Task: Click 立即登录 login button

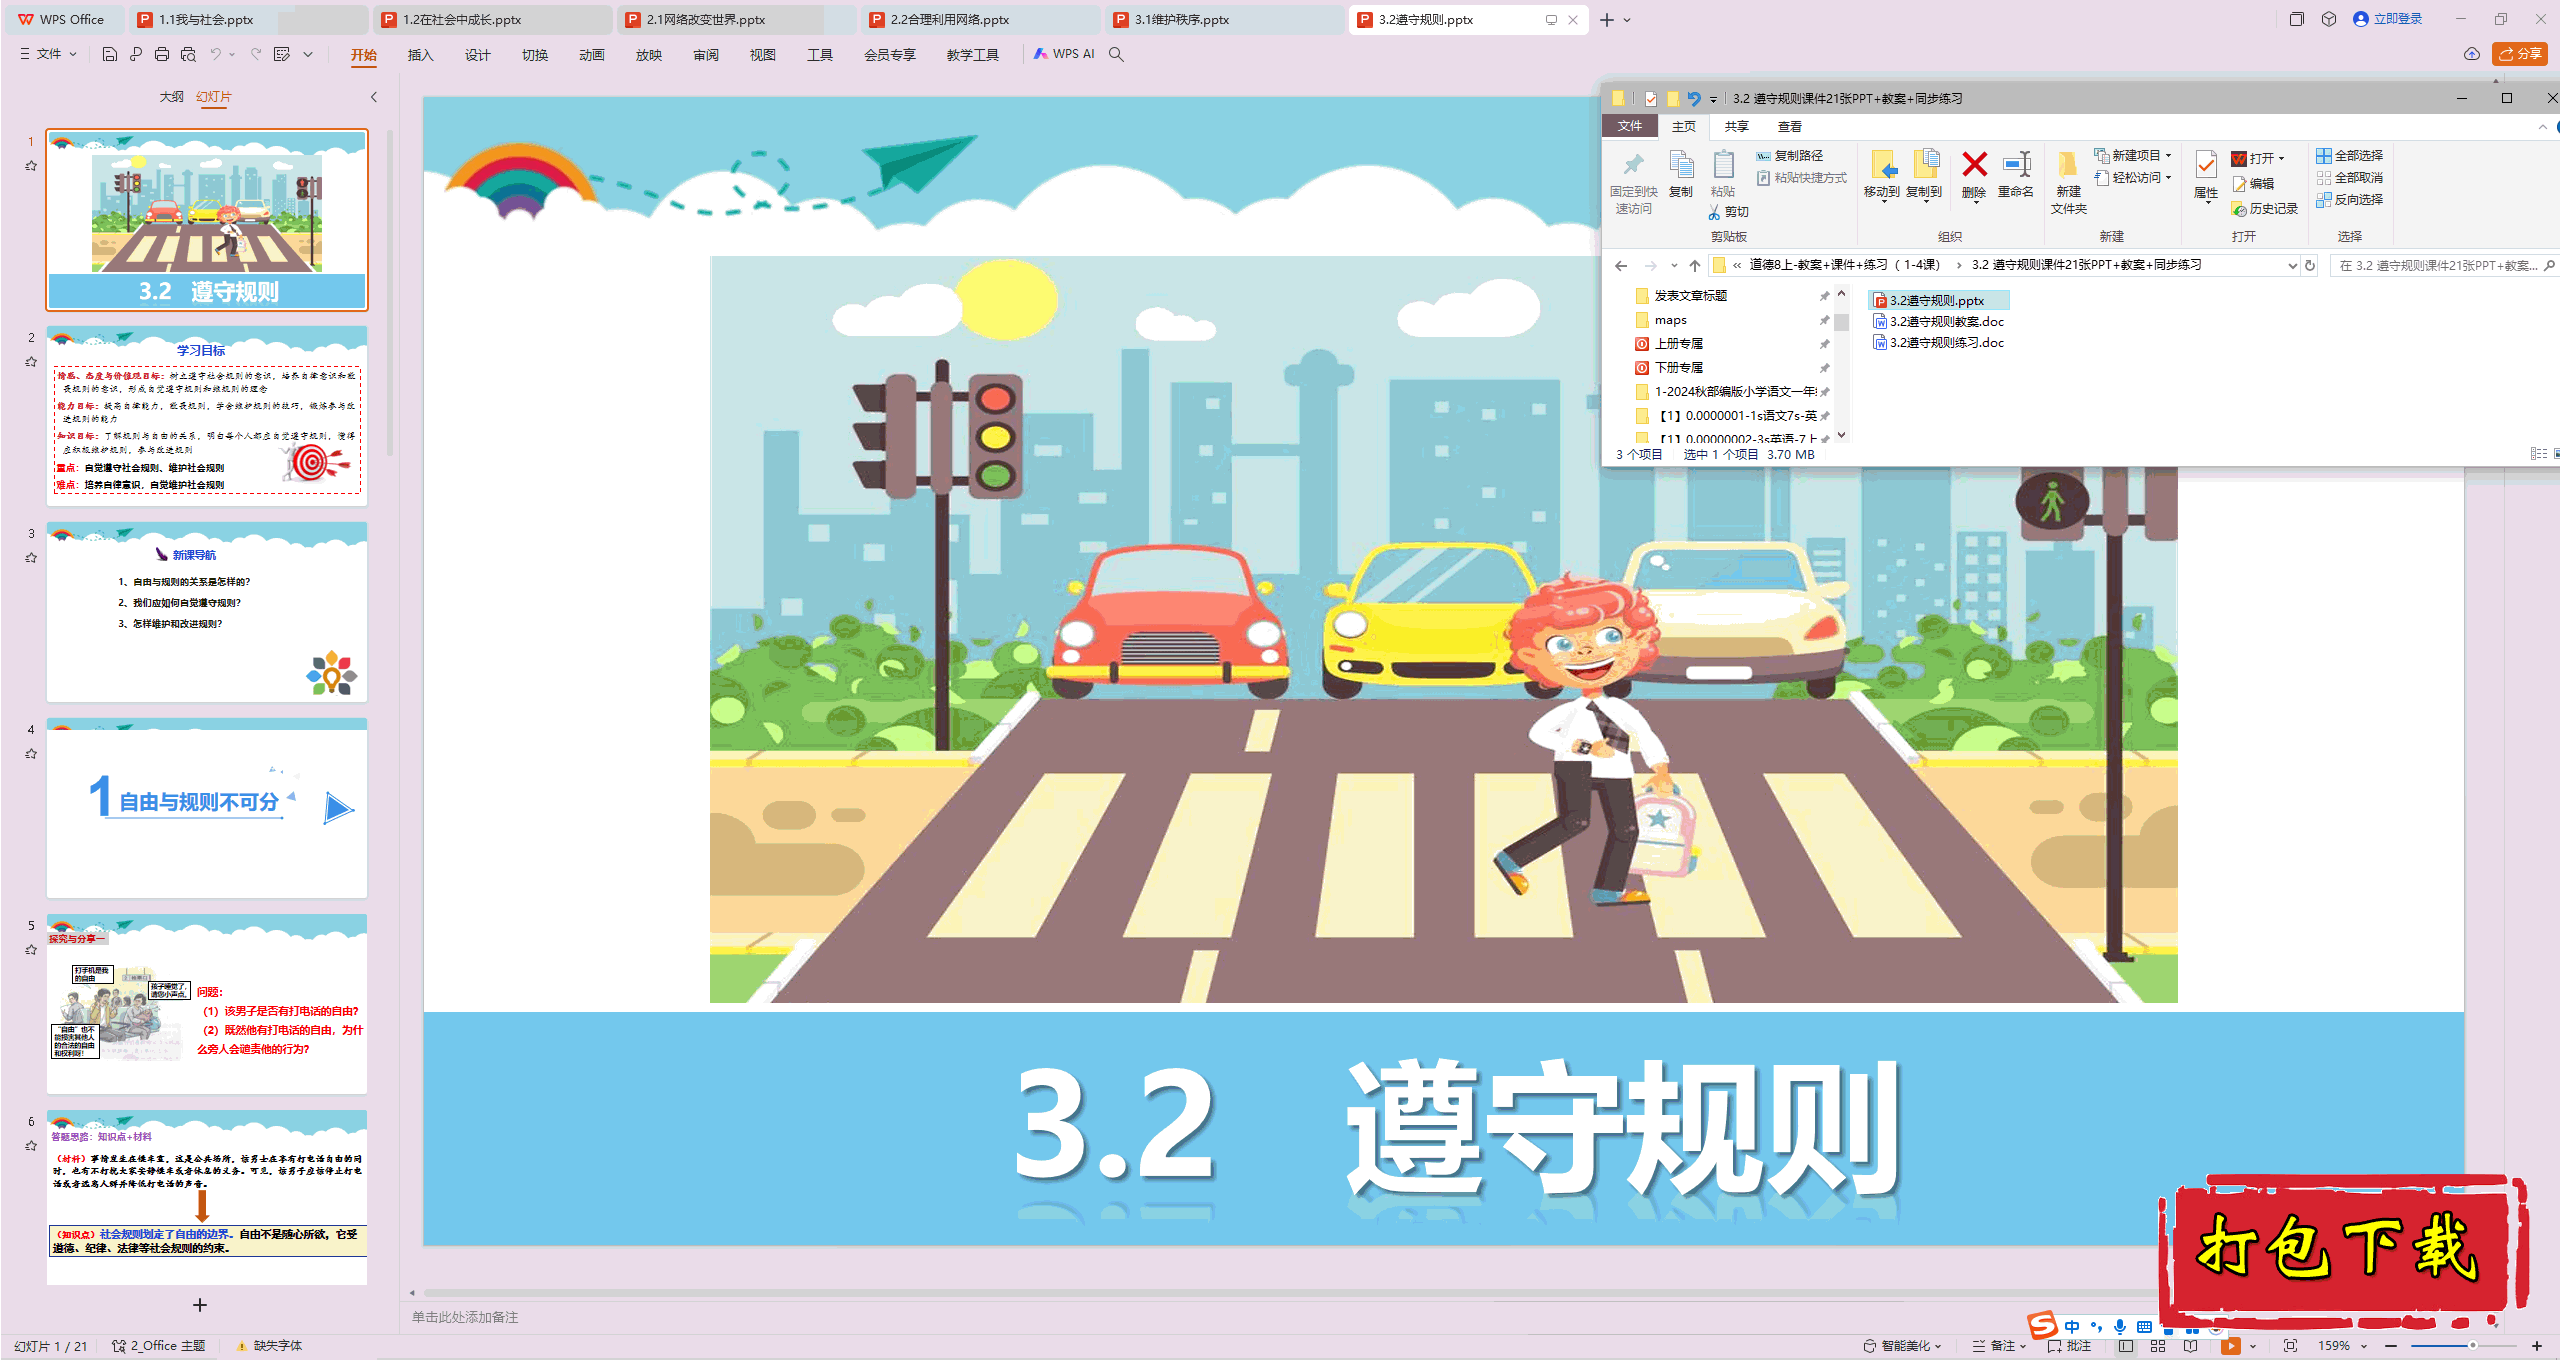Action: tap(2387, 19)
